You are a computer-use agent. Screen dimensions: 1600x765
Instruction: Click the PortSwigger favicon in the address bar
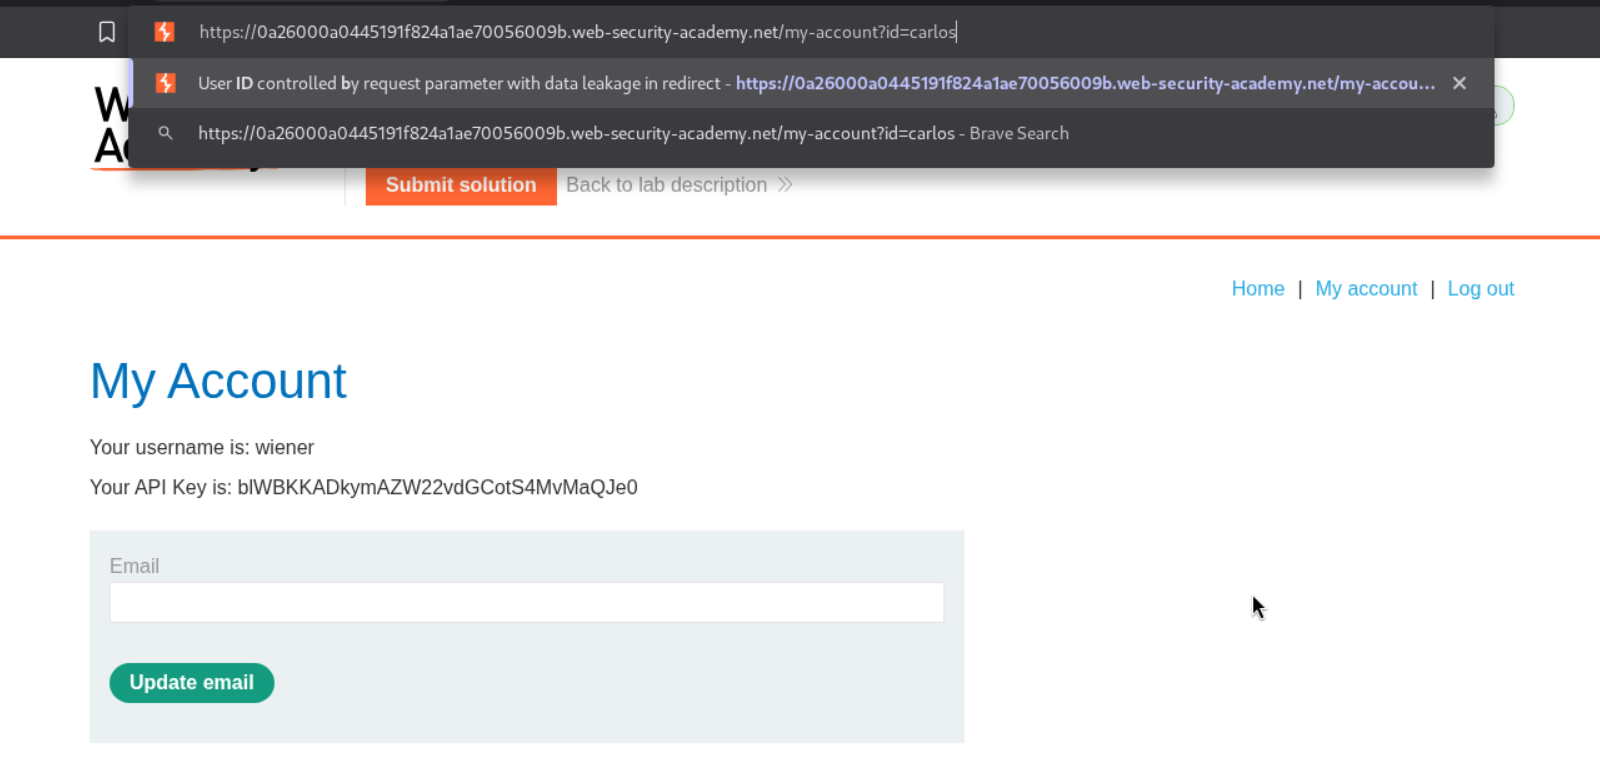coord(165,32)
